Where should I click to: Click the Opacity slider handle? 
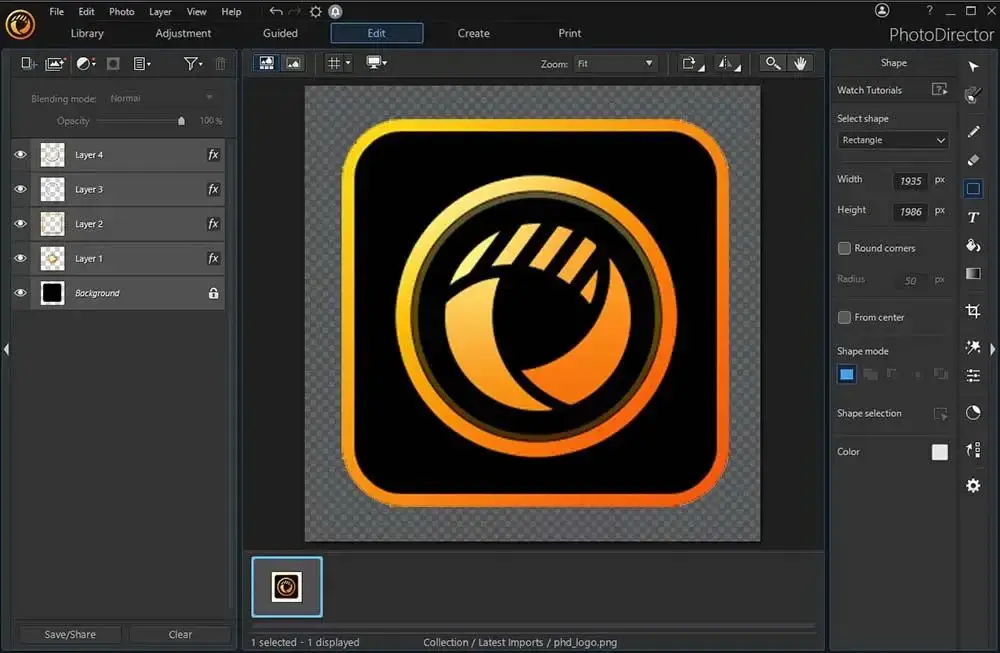(x=181, y=121)
